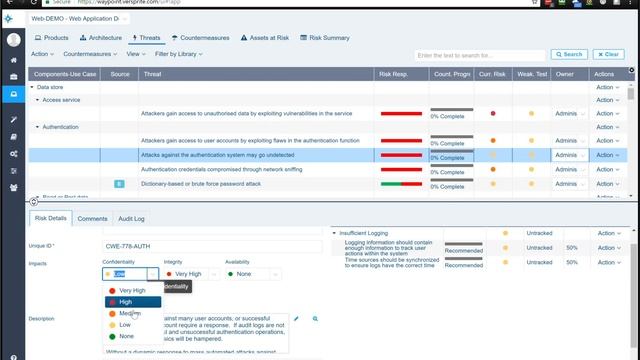This screenshot has height=360, width=640.
Task: Open the Assets at Risk tab
Action: click(265, 38)
